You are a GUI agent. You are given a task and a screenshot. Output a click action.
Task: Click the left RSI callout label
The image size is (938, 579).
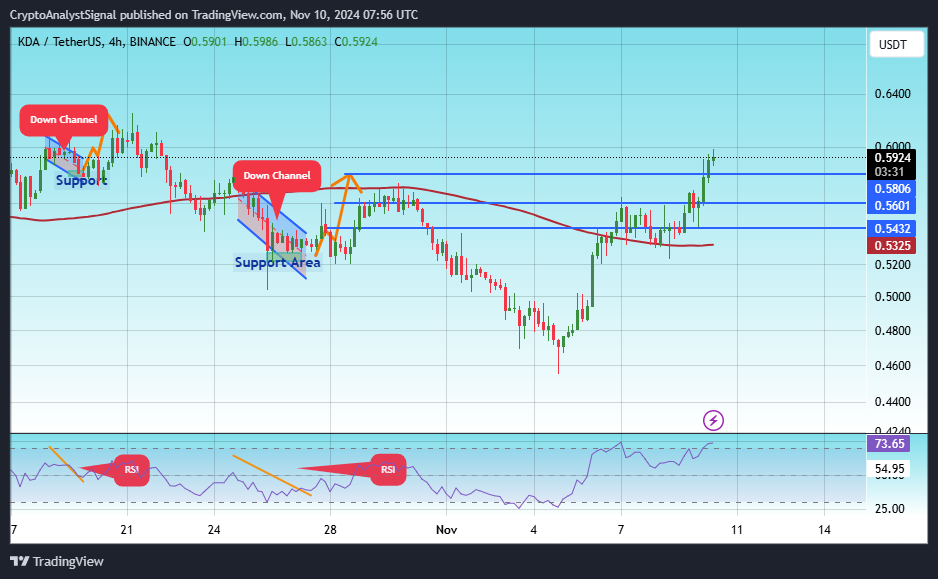(x=132, y=470)
